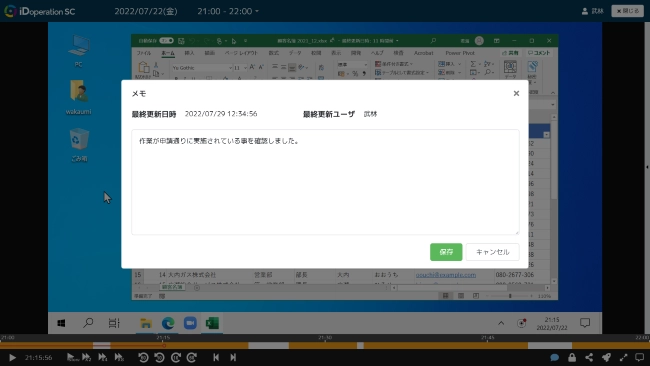Skip forward 10 seconds
This screenshot has height=366, width=650.
176,357
